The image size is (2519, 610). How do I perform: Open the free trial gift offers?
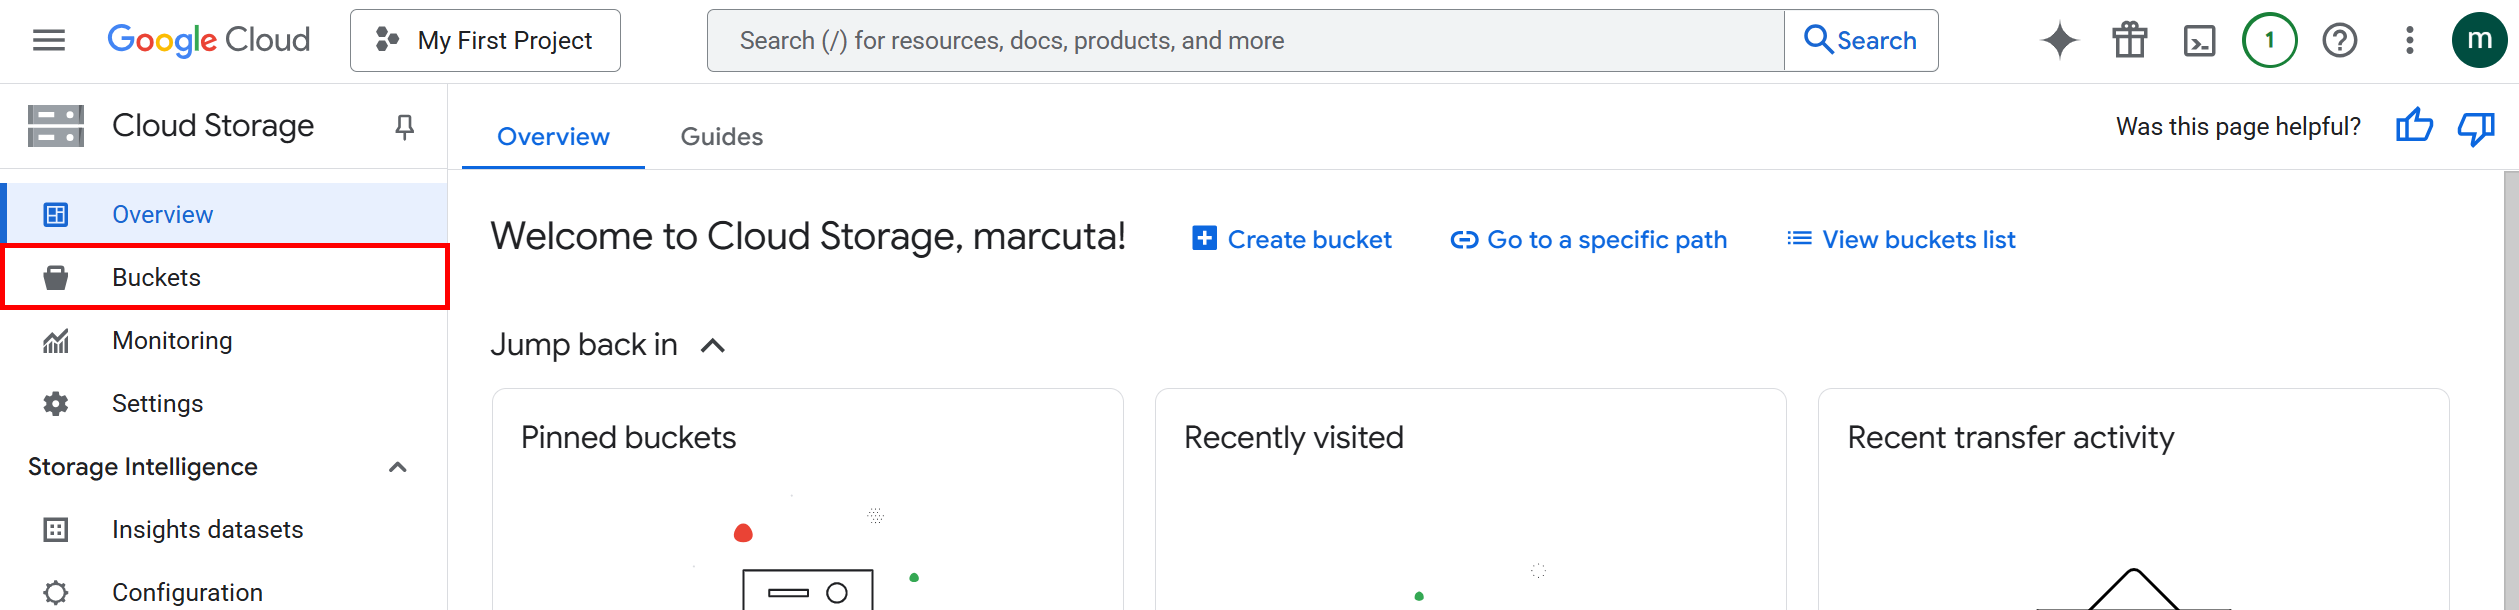pyautogui.click(x=2128, y=40)
